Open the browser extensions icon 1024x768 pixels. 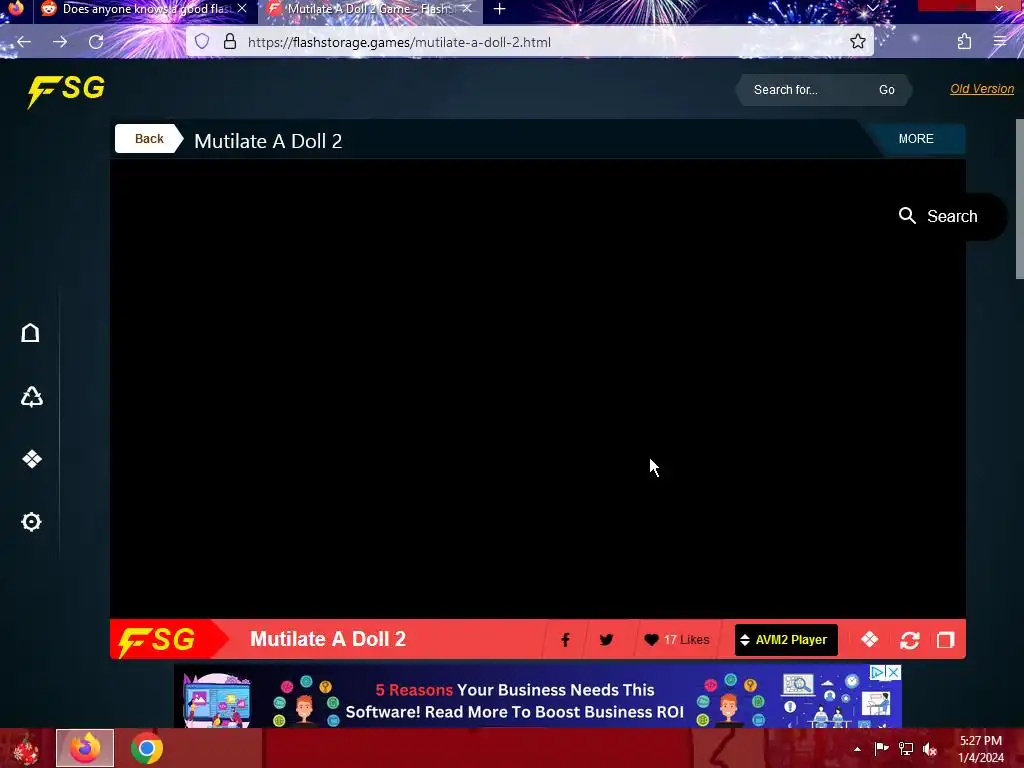coord(964,42)
